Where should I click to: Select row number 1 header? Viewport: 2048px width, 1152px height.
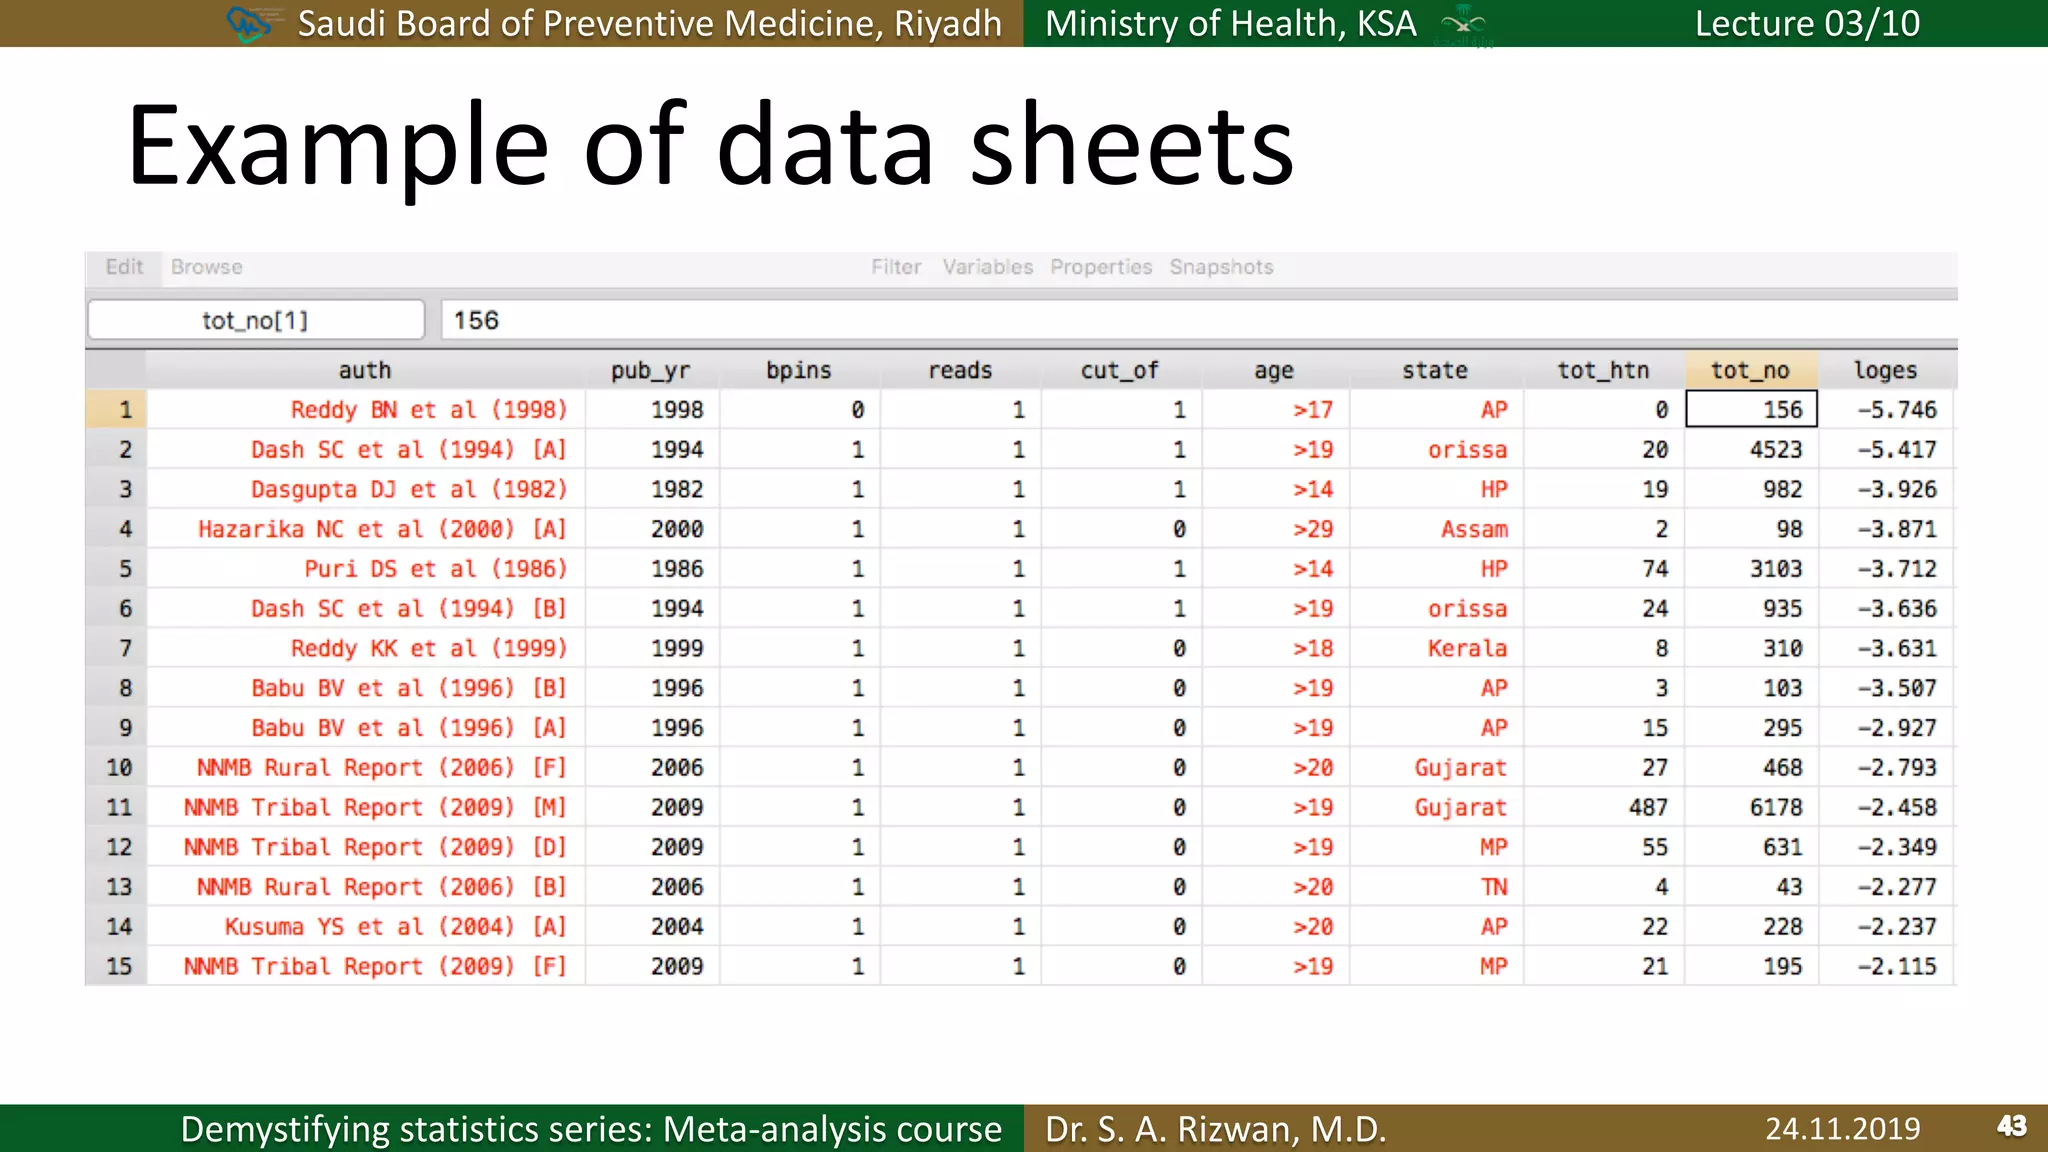pyautogui.click(x=116, y=409)
